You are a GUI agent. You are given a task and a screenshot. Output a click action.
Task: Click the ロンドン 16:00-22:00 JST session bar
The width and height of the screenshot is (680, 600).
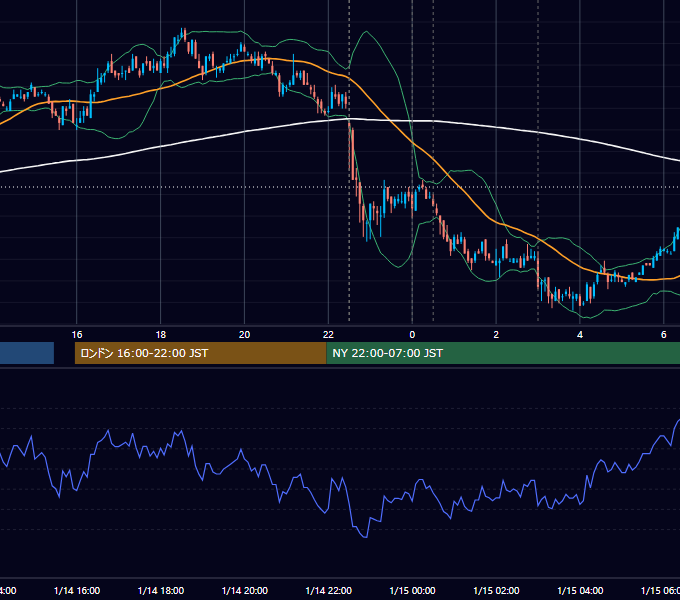[200, 353]
